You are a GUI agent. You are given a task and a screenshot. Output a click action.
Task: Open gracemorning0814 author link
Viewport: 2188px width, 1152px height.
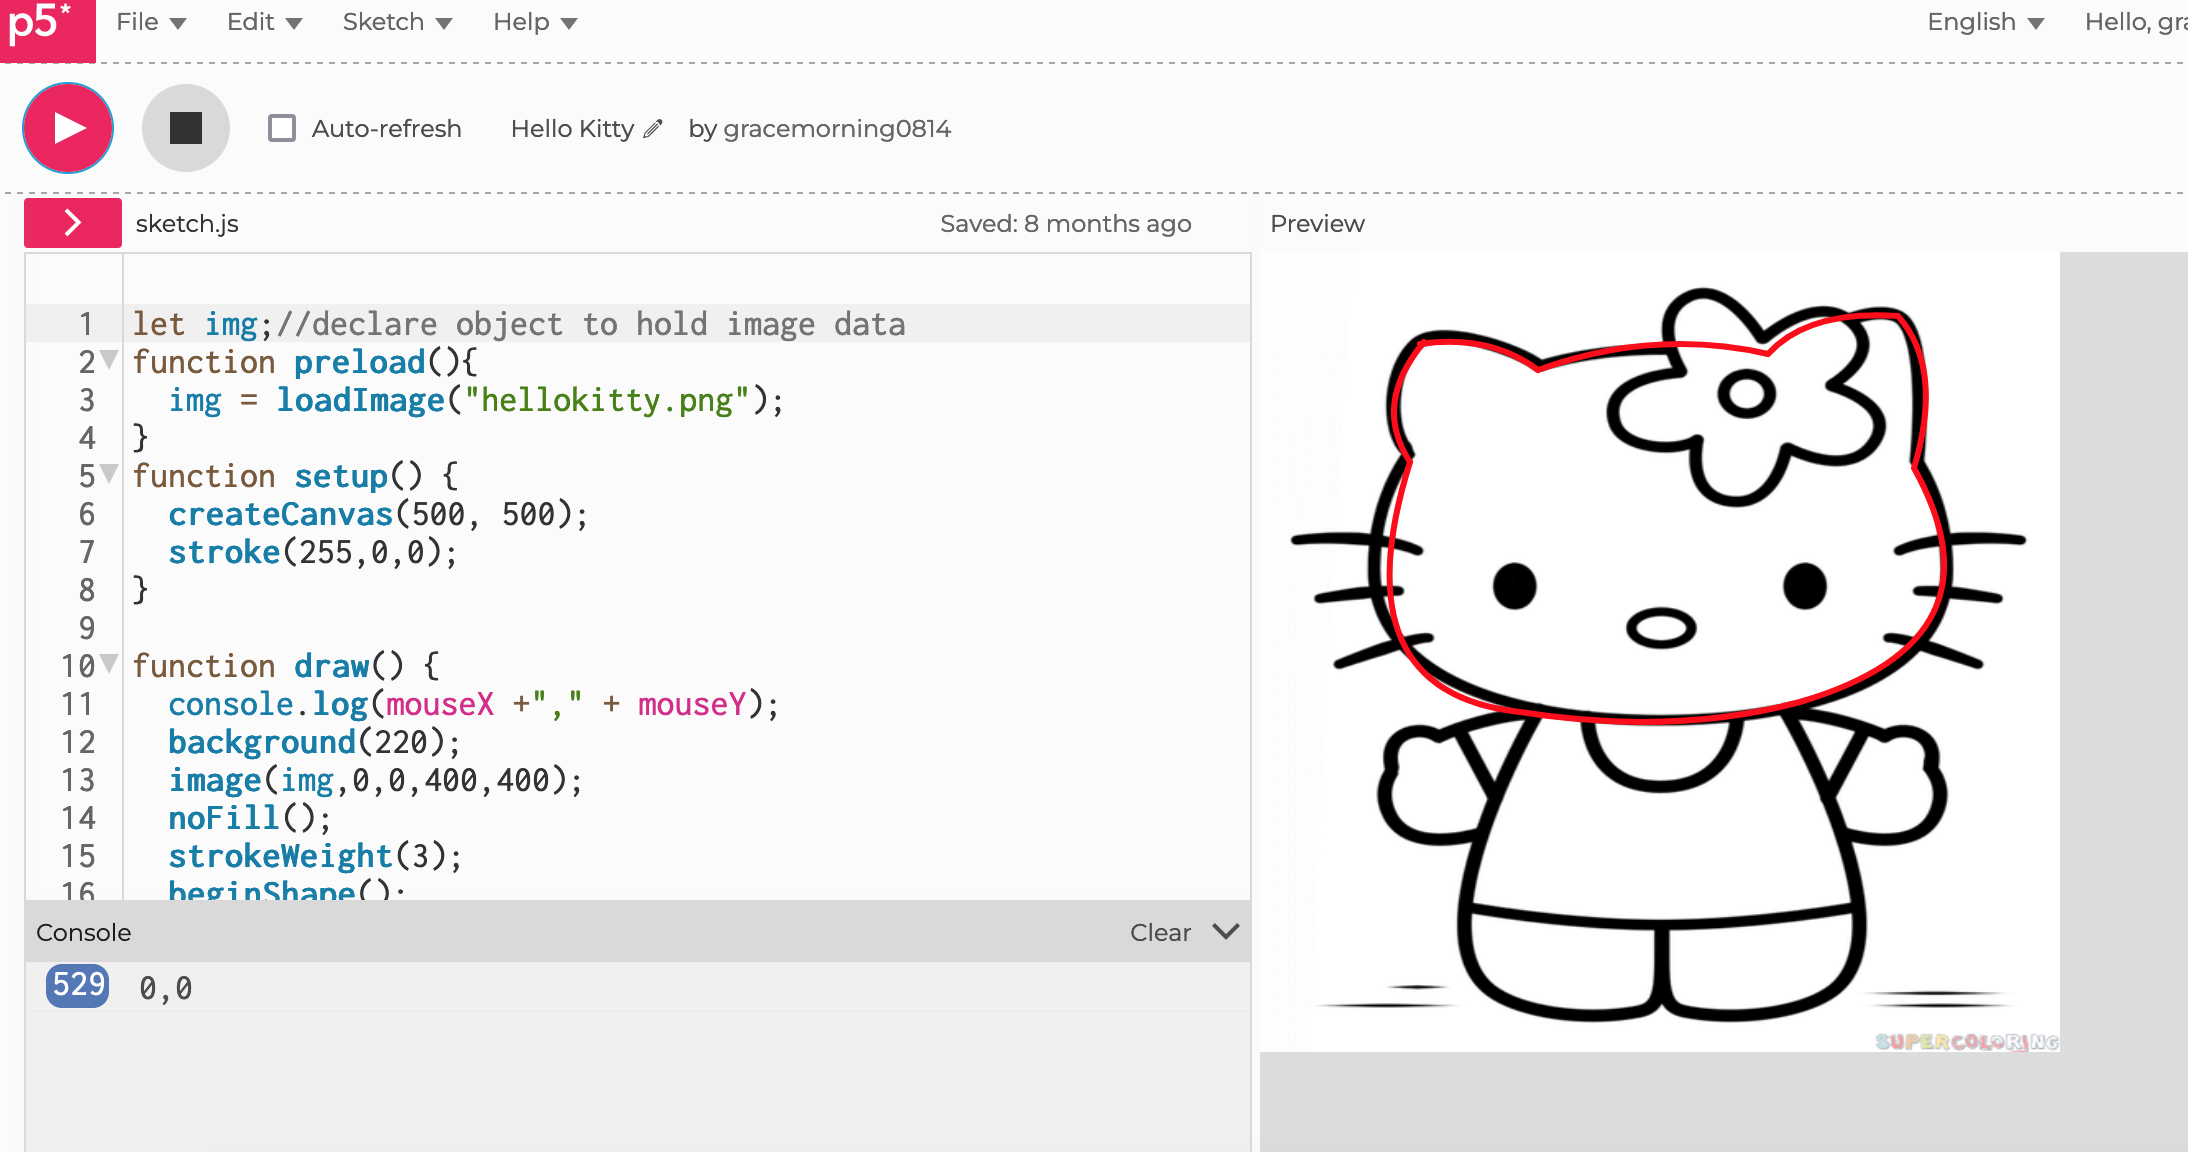tap(836, 129)
